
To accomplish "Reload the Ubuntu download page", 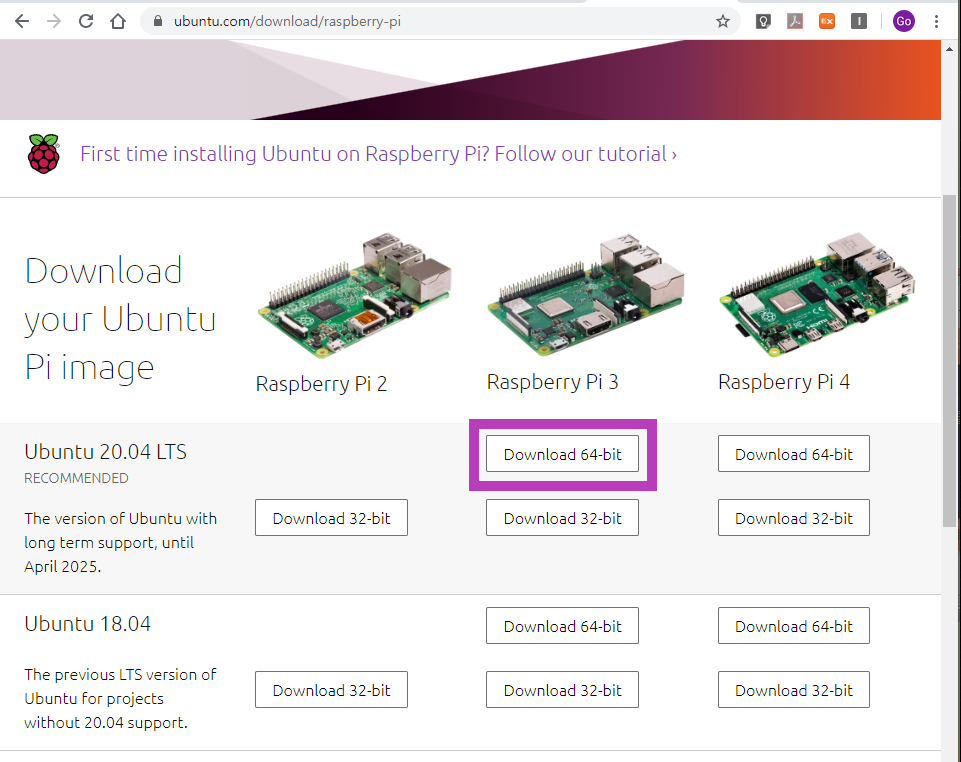I will point(86,21).
